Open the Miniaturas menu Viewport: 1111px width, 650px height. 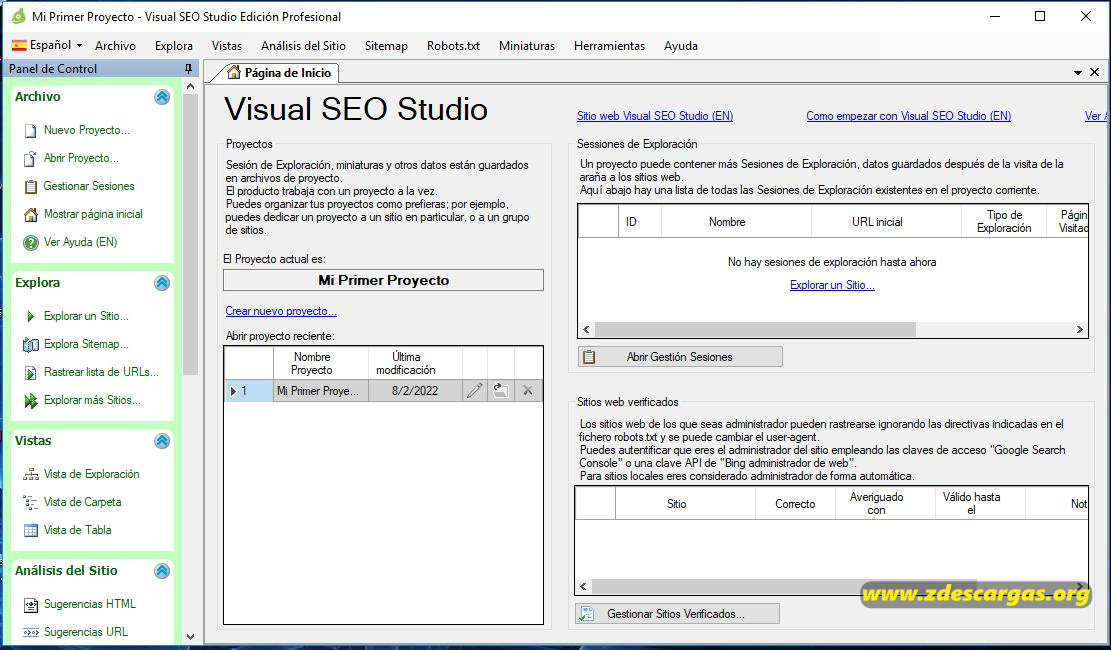point(527,45)
